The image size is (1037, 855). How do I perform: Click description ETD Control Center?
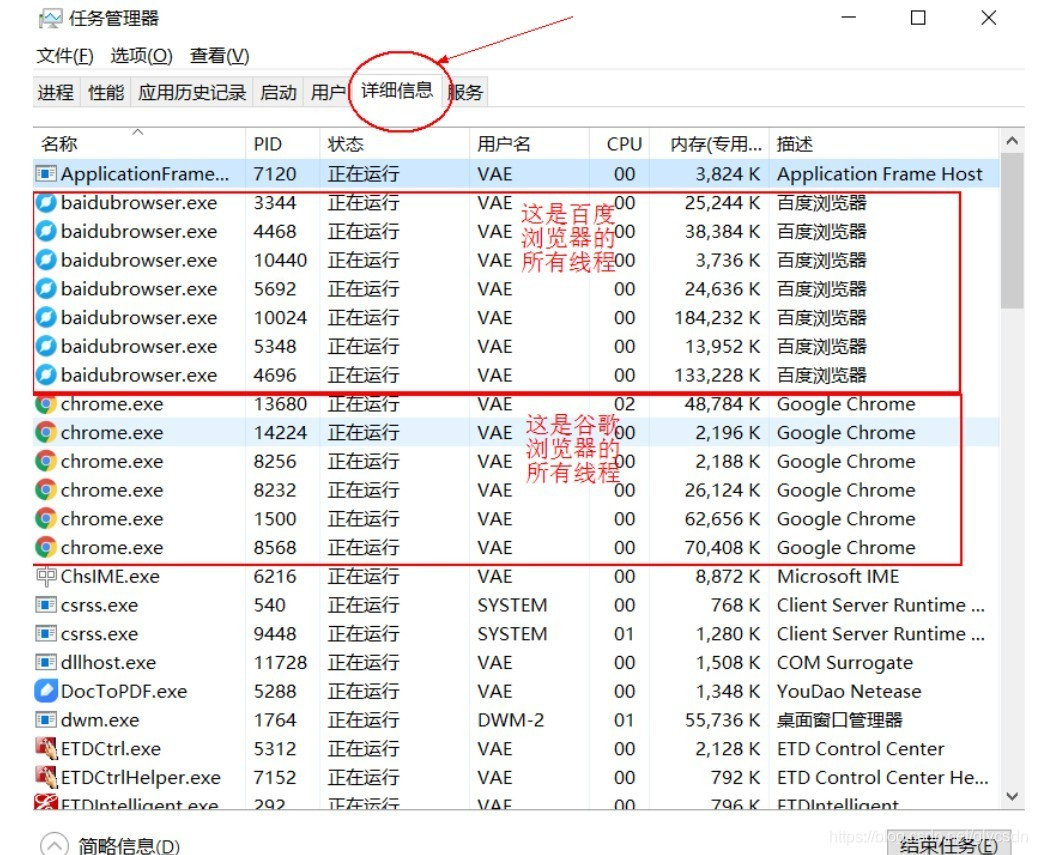coord(860,749)
